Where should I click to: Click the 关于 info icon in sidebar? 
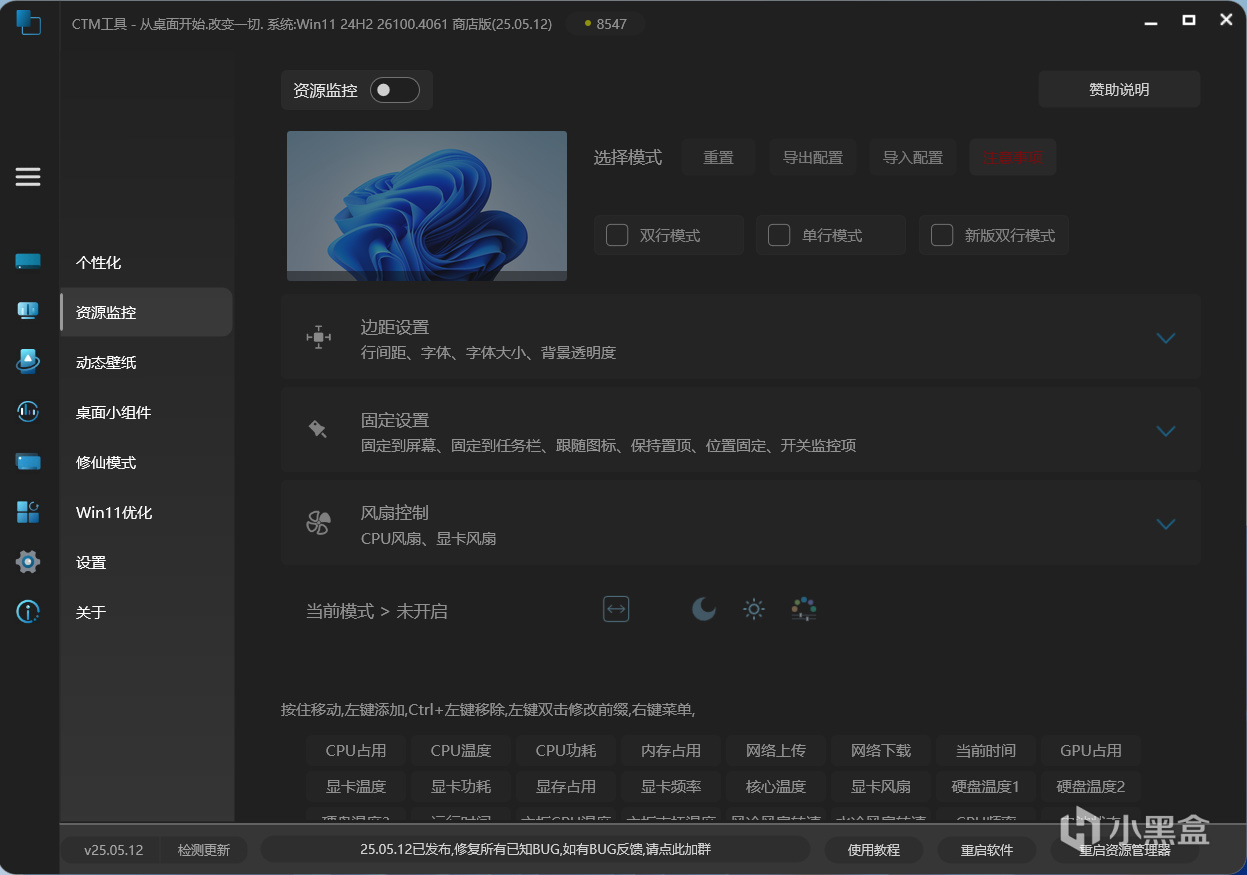pos(28,611)
